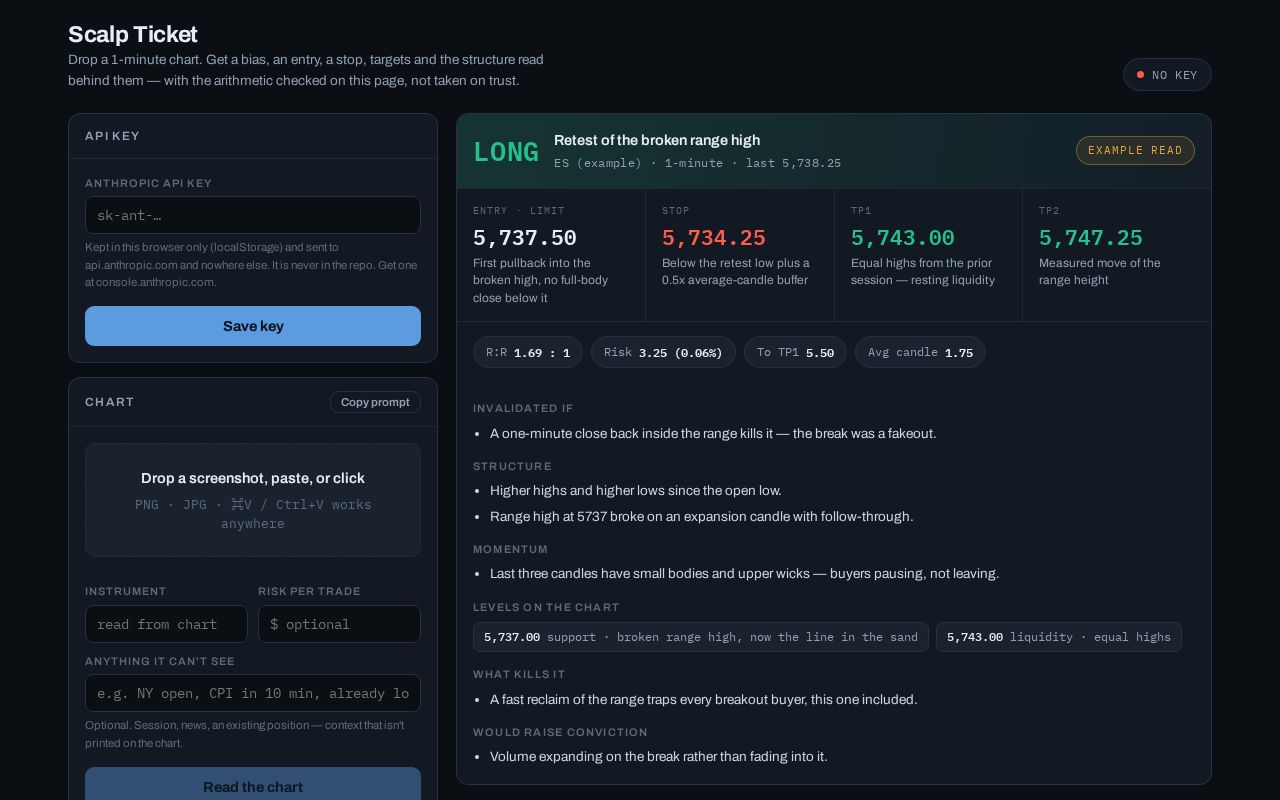Select the TP2 value 5,747.25
The image size is (1280, 800).
(x=1091, y=238)
